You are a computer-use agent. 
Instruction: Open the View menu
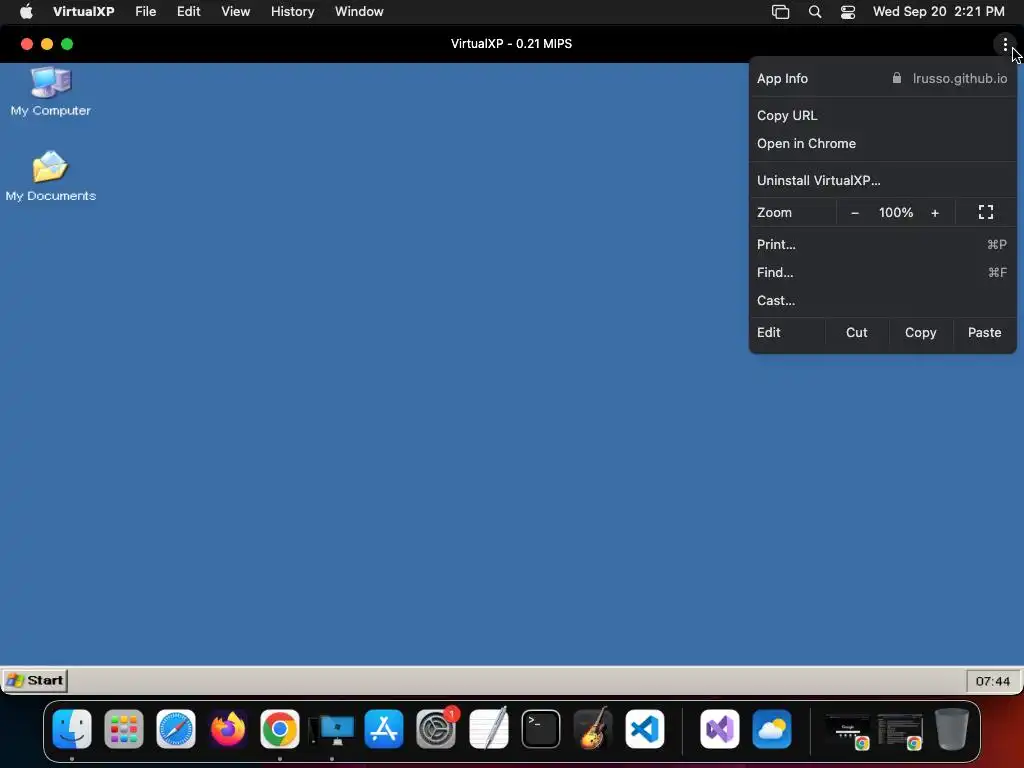click(x=236, y=11)
